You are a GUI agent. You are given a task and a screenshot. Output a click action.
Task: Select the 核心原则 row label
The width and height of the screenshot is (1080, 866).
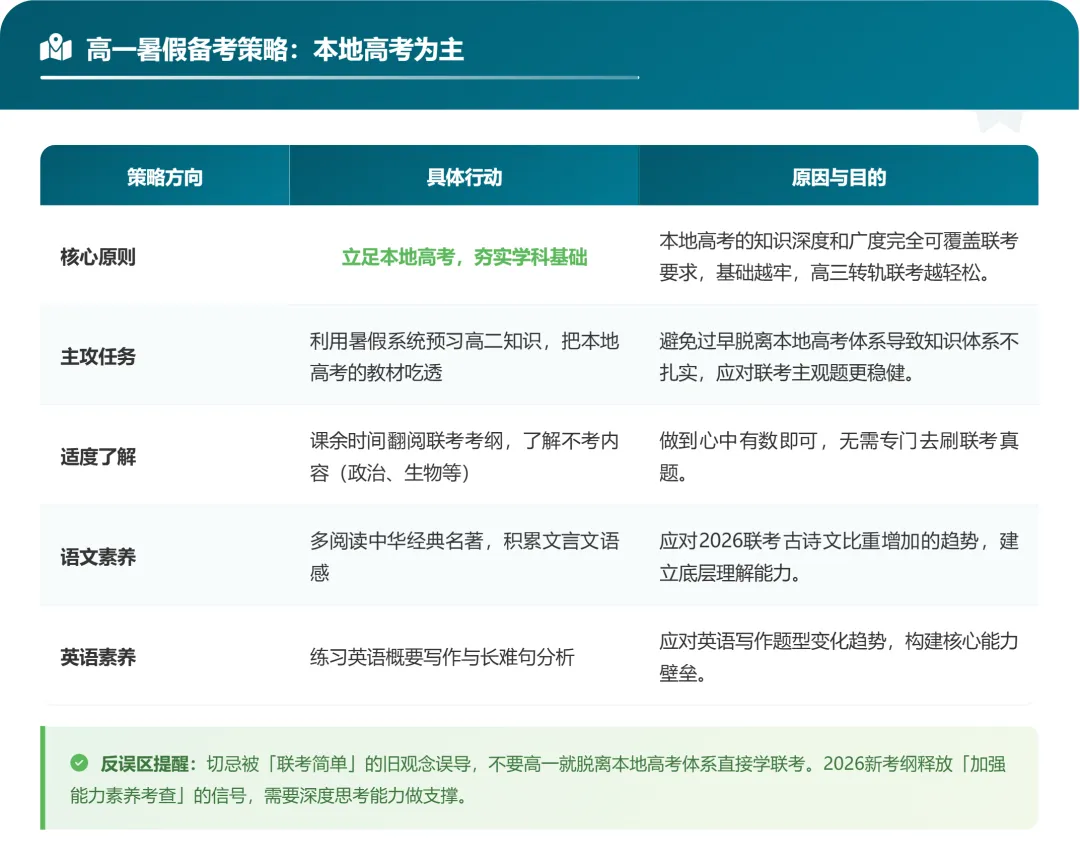pyautogui.click(x=98, y=257)
